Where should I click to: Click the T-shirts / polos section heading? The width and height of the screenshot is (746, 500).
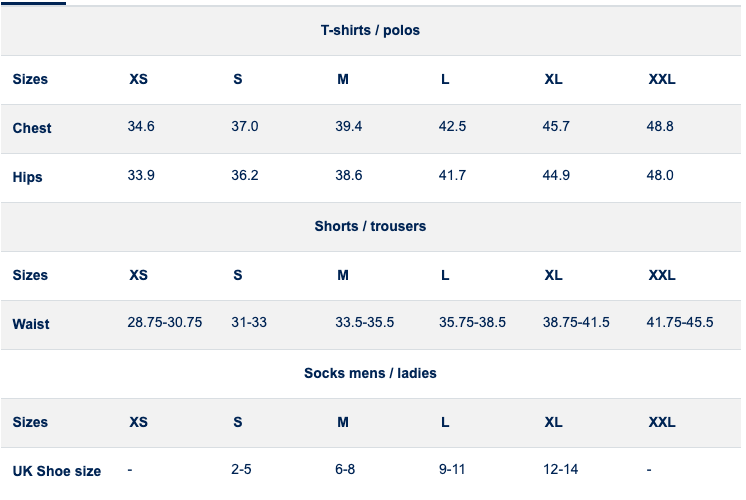coord(370,30)
